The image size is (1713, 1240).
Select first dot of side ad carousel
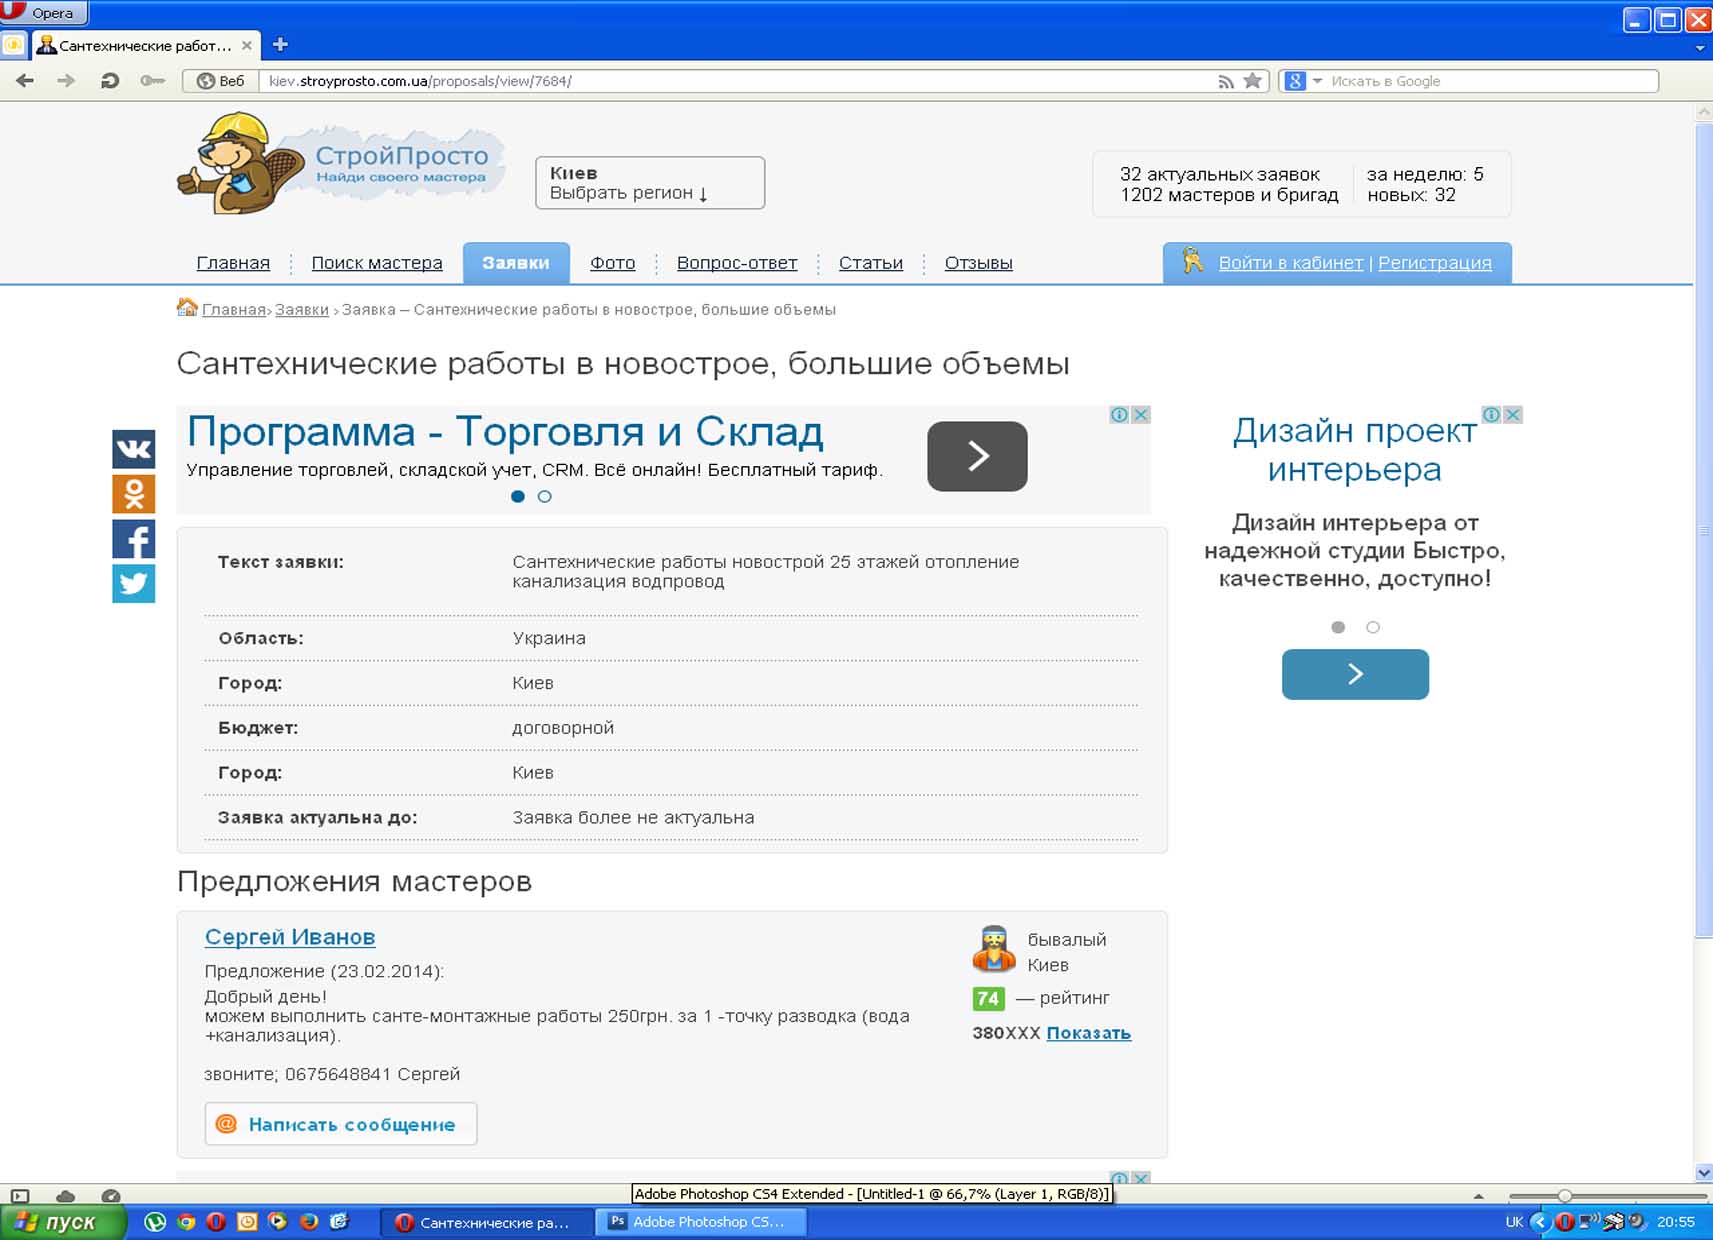[x=1338, y=627]
